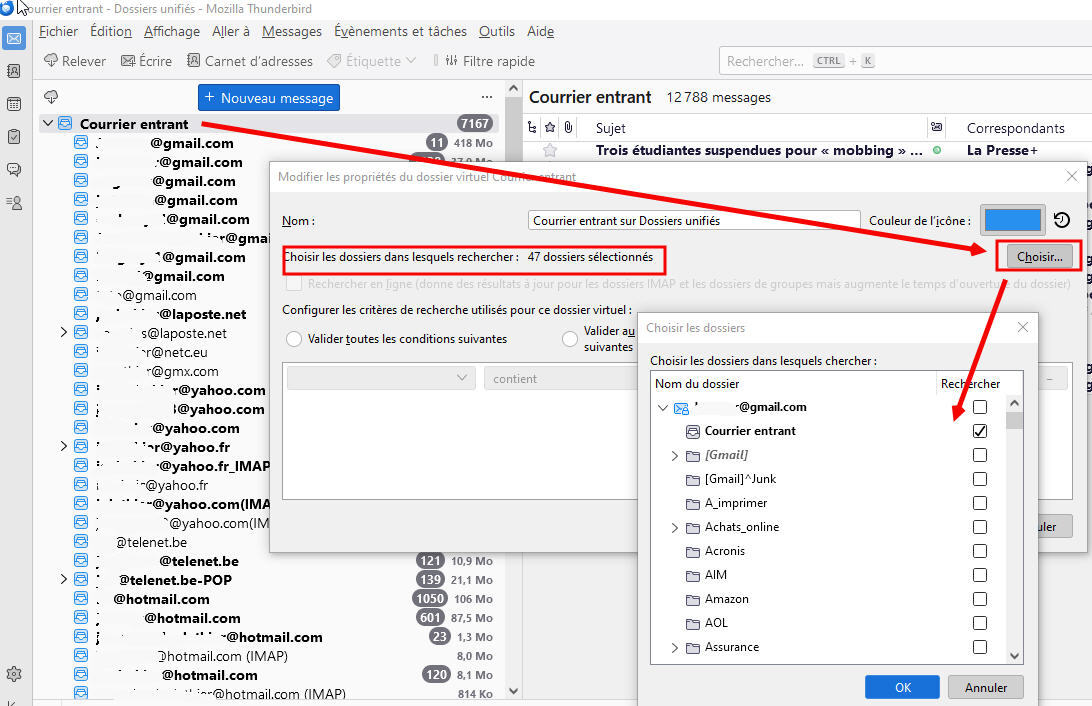Click Écrire to compose a message
The width and height of the screenshot is (1092, 706).
(146, 61)
